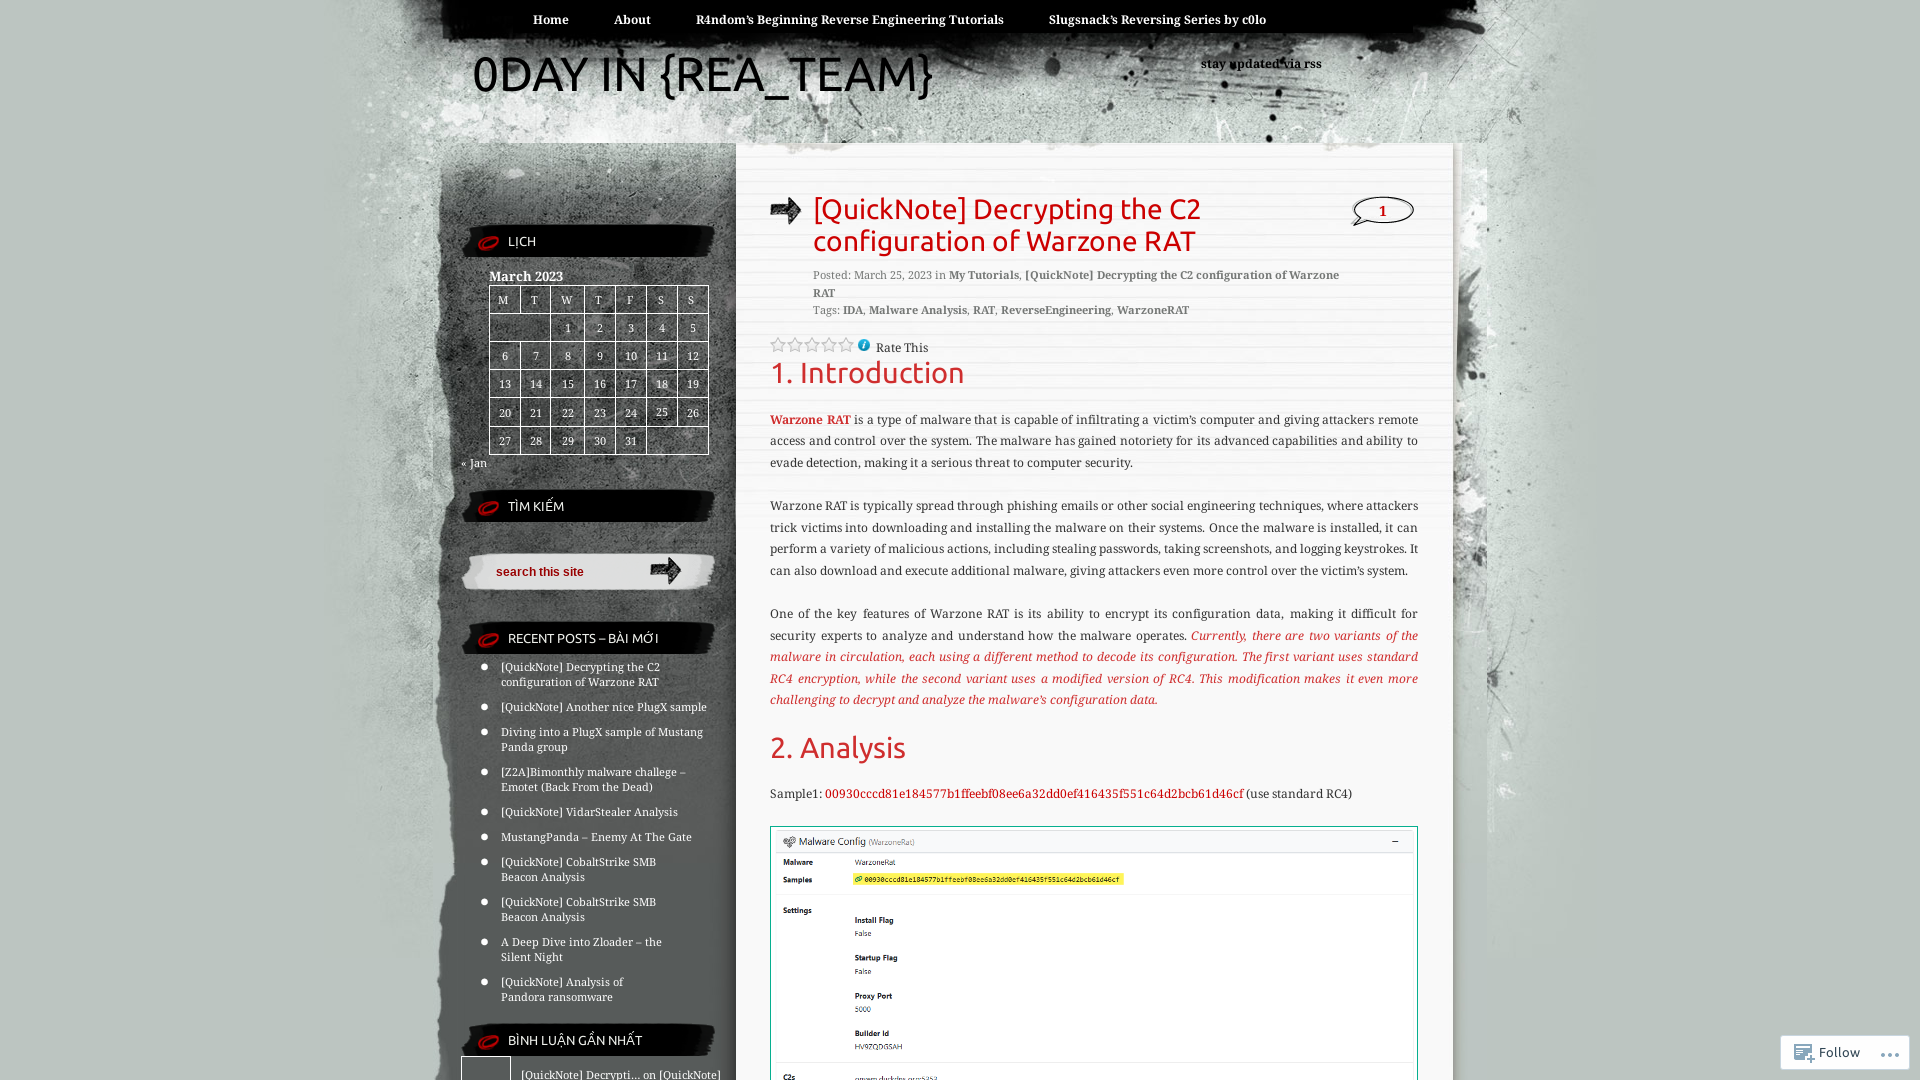The width and height of the screenshot is (1920, 1080).
Task: Expand the R4ndom's Beginning Reverse Engineering Tutorials dropdown
Action: (849, 18)
